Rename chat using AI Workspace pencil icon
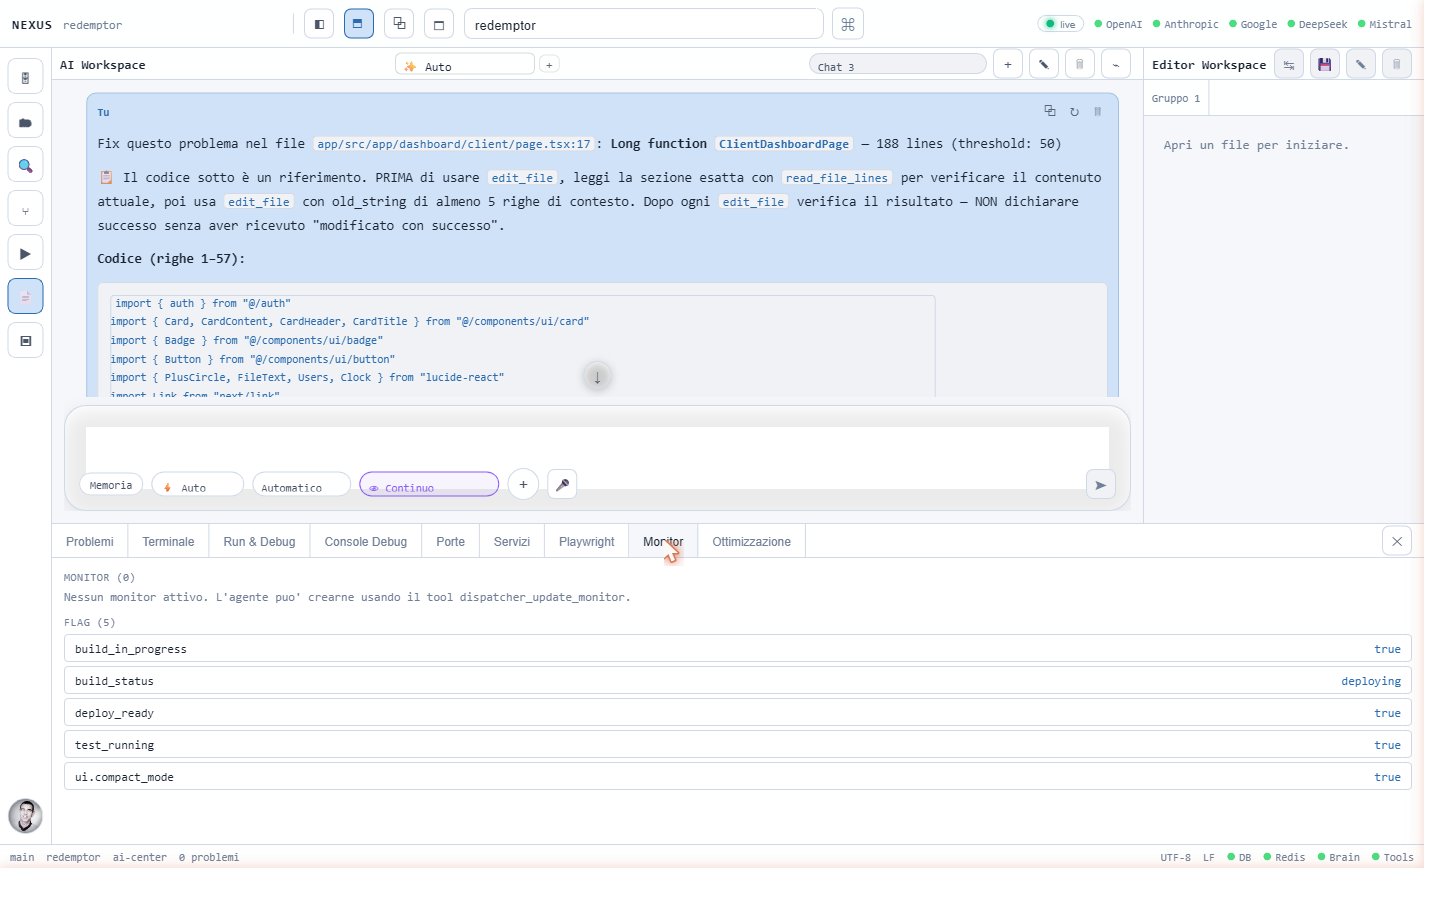 (x=1043, y=64)
